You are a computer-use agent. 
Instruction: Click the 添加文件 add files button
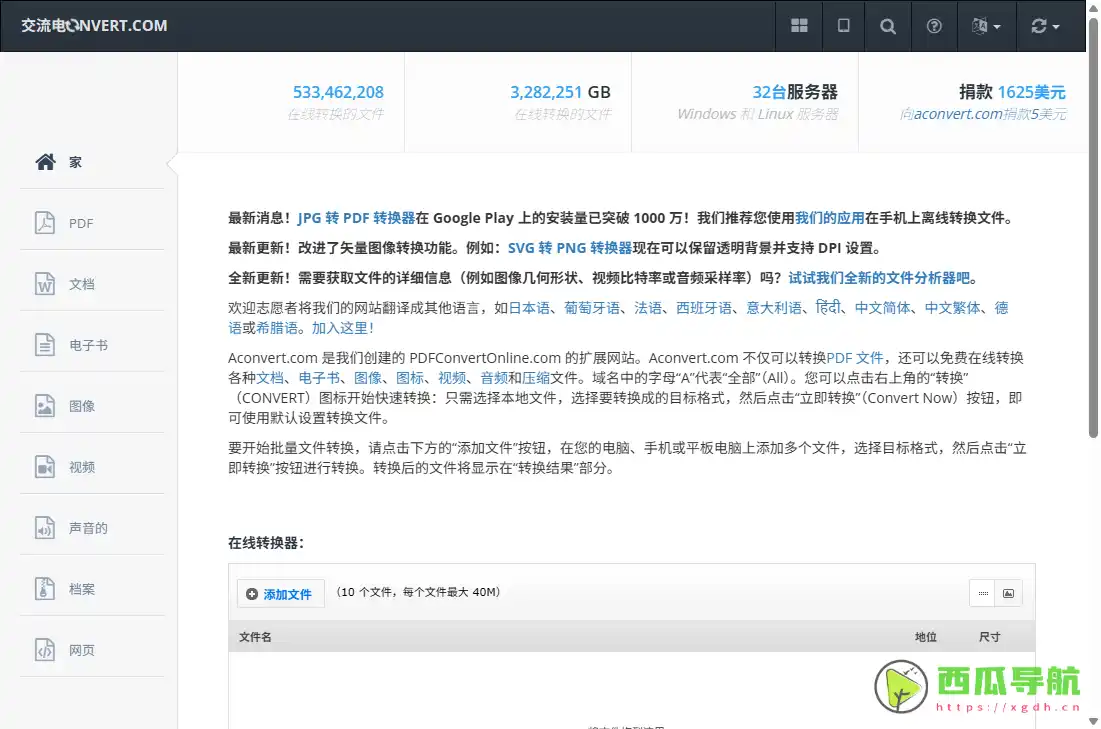280,594
